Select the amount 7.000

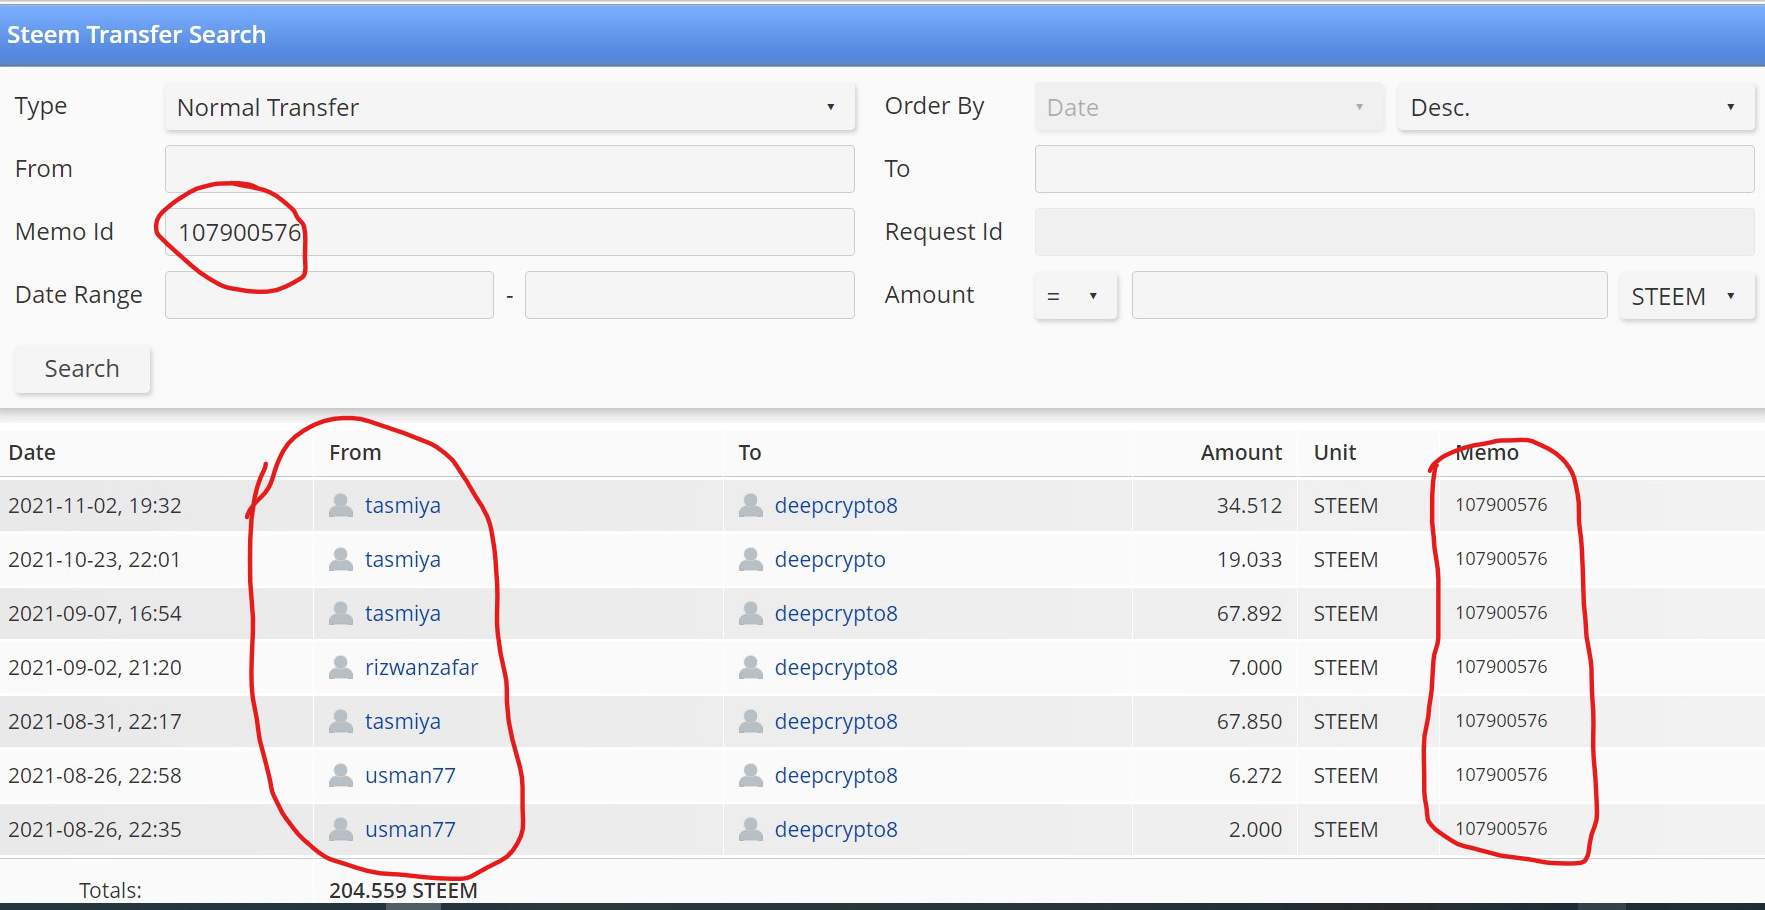point(1255,667)
